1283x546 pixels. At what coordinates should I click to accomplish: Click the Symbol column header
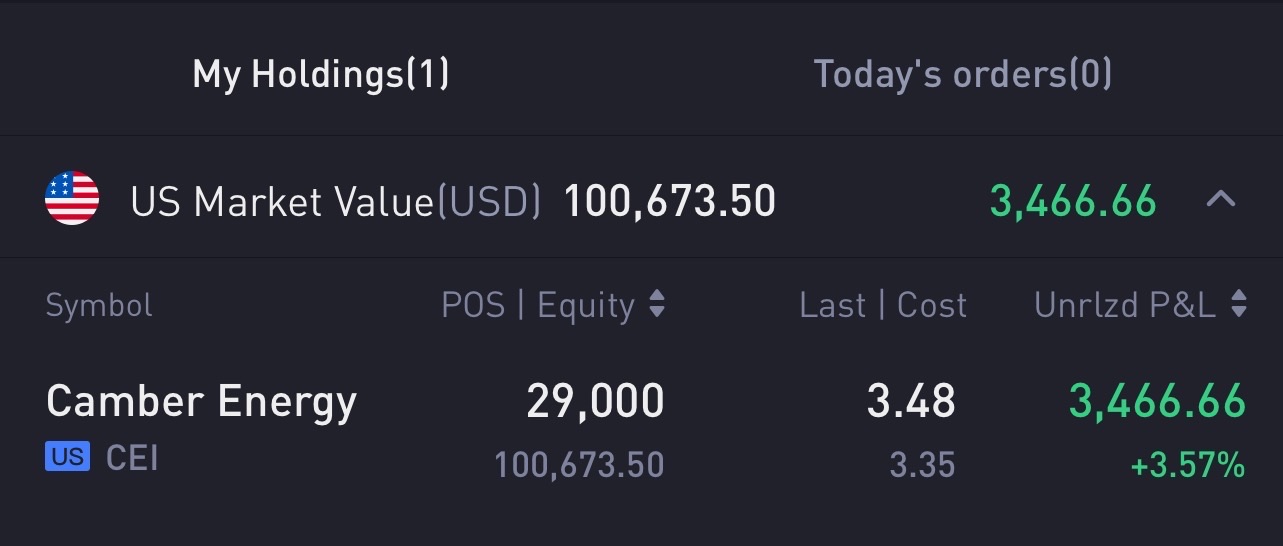tap(99, 306)
